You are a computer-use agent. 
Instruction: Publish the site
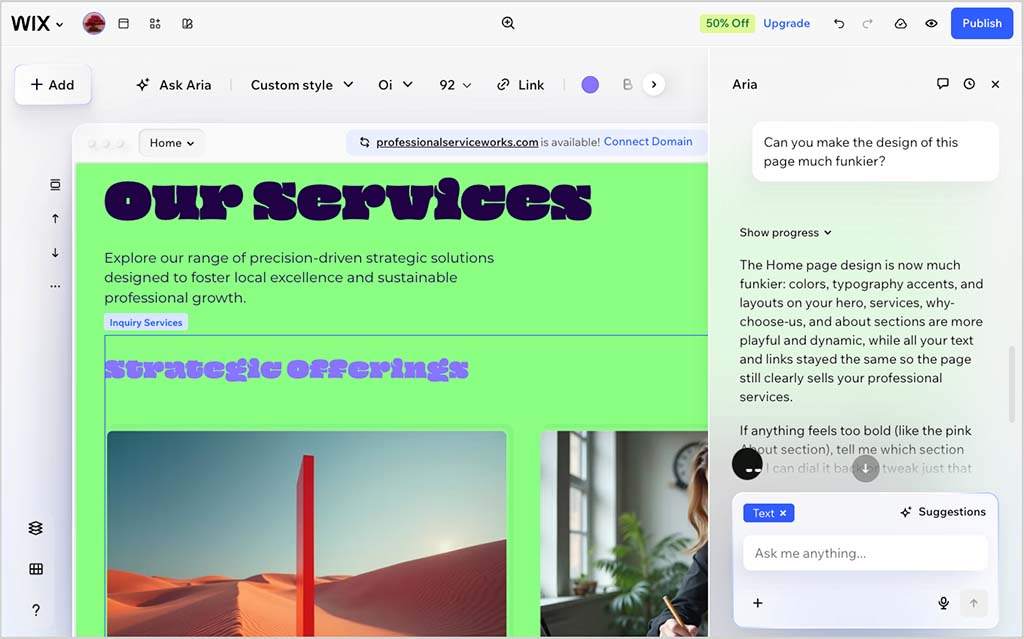(982, 23)
